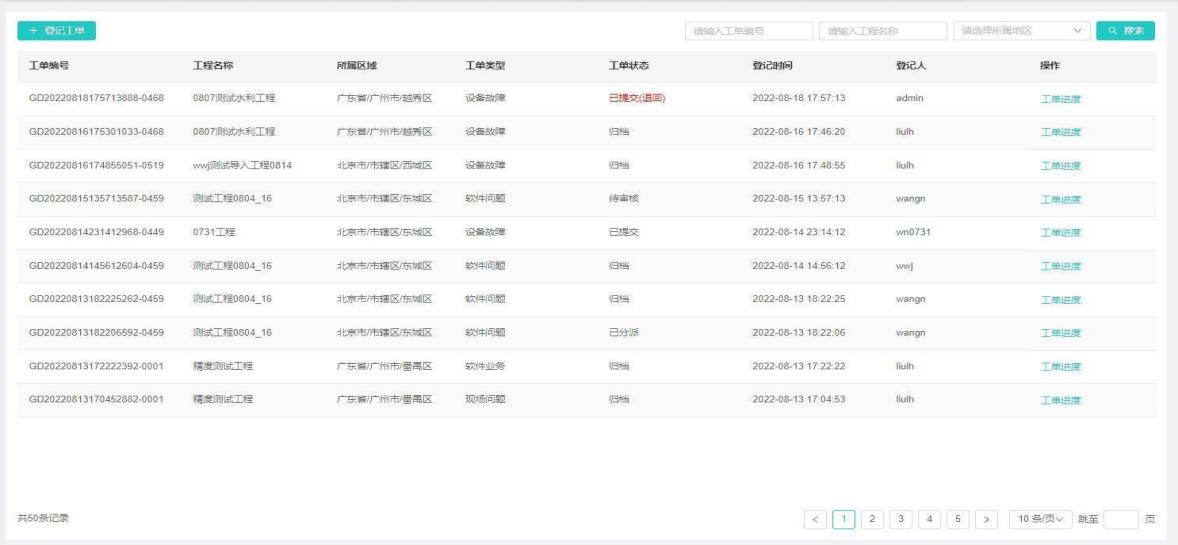Click the 跳至 page number input box
This screenshot has width=1178, height=545.
coord(1120,518)
